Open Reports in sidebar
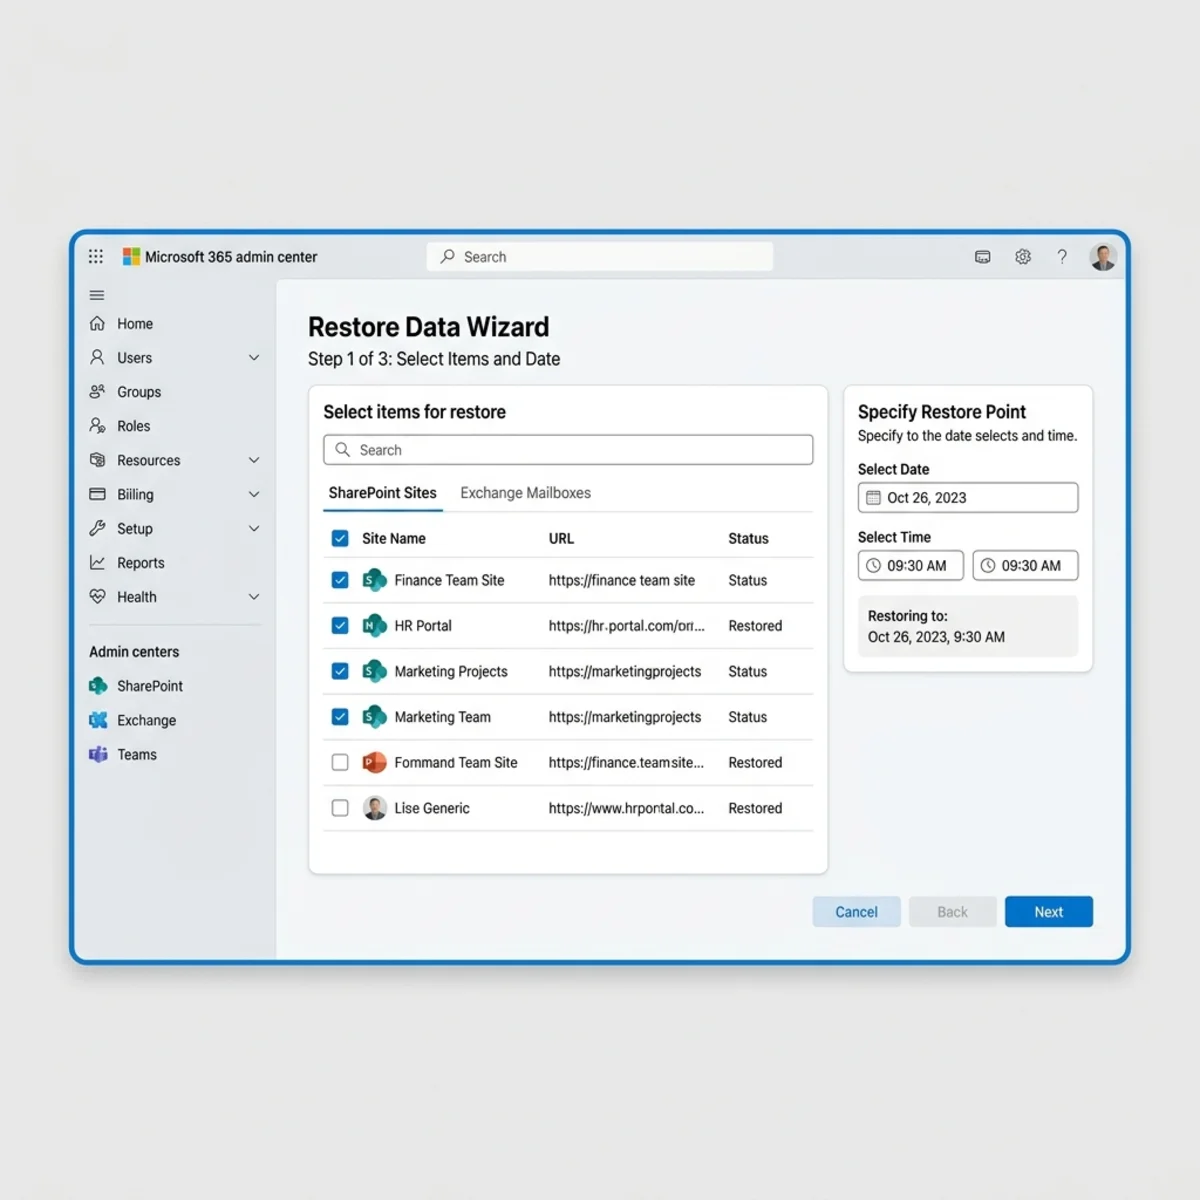1200x1200 pixels. tap(141, 563)
